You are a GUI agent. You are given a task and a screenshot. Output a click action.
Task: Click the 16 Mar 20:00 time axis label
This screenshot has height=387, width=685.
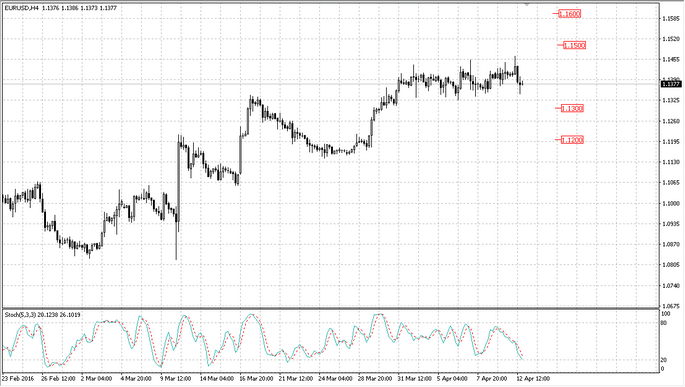257,379
